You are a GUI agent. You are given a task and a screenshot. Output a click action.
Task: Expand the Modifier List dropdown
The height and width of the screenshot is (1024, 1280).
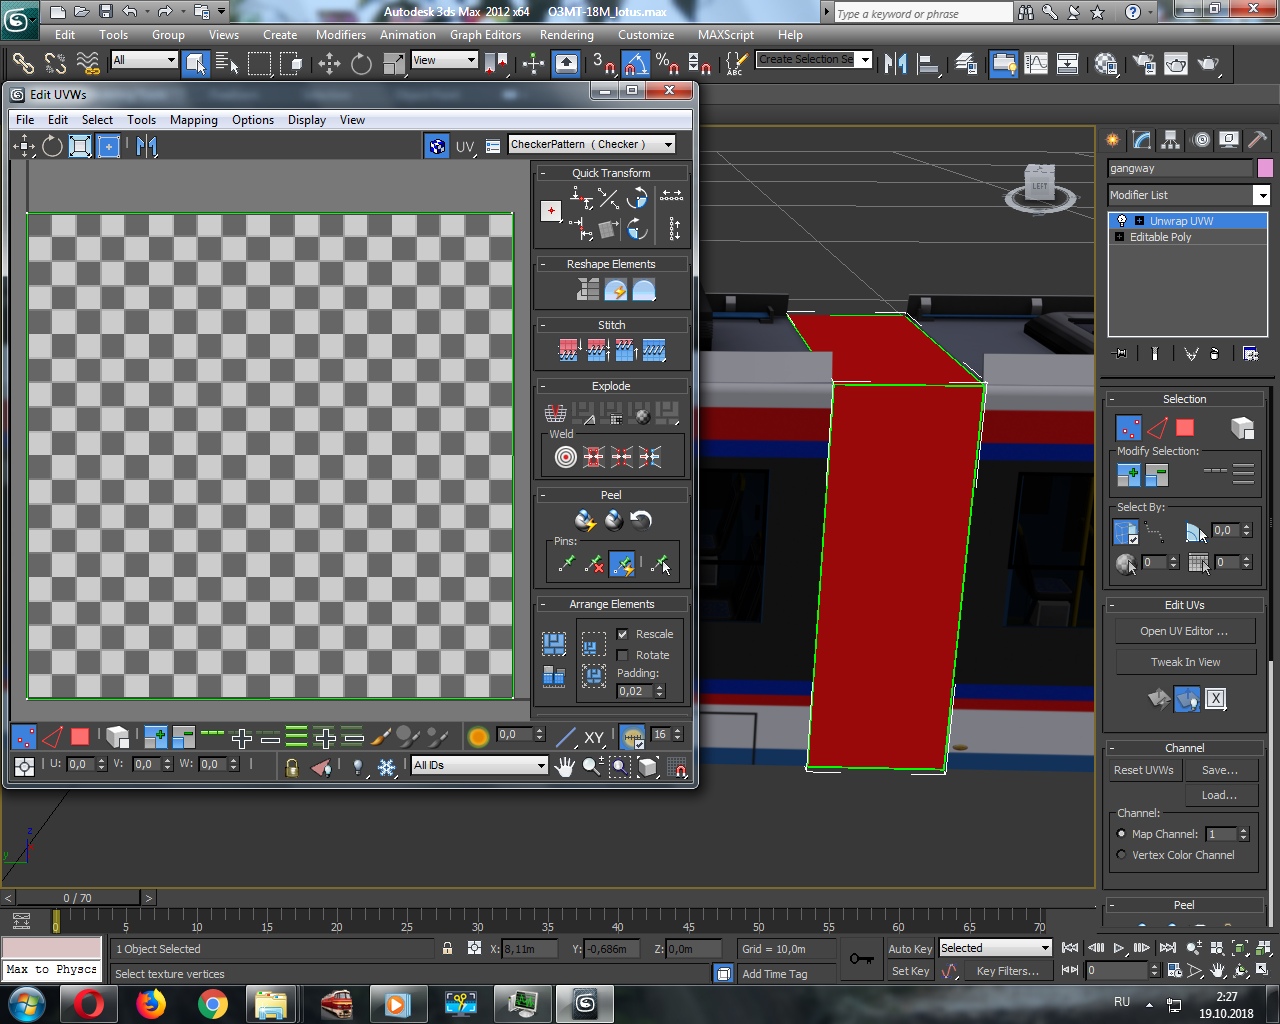coord(1261,195)
